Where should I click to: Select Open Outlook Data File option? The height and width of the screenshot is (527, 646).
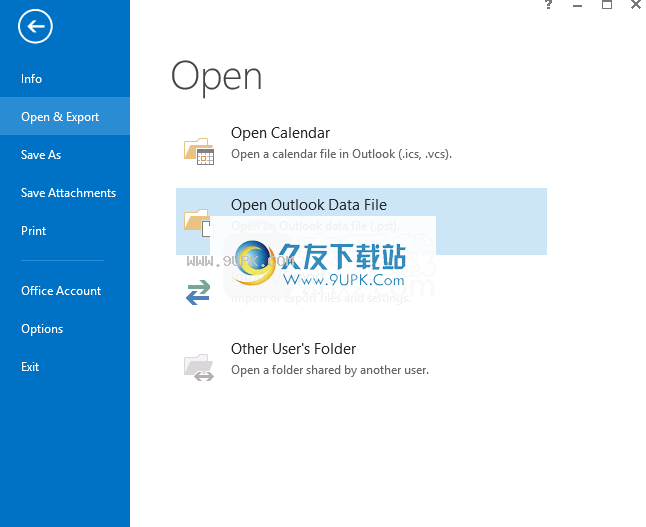click(361, 221)
